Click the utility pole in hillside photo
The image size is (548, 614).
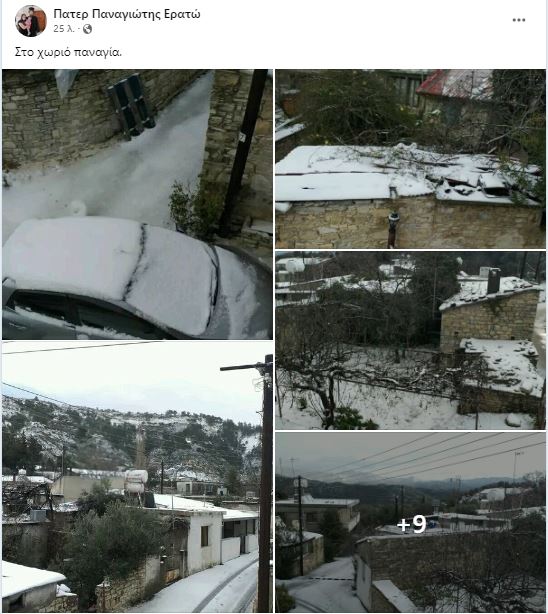coord(266,484)
